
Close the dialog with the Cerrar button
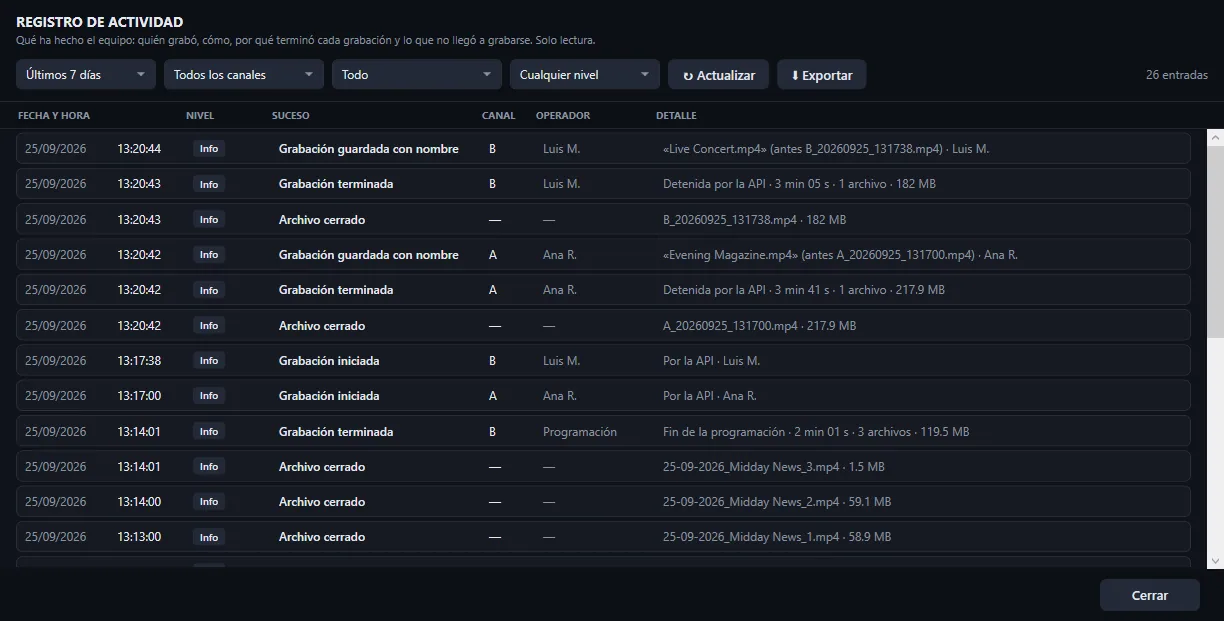1150,595
